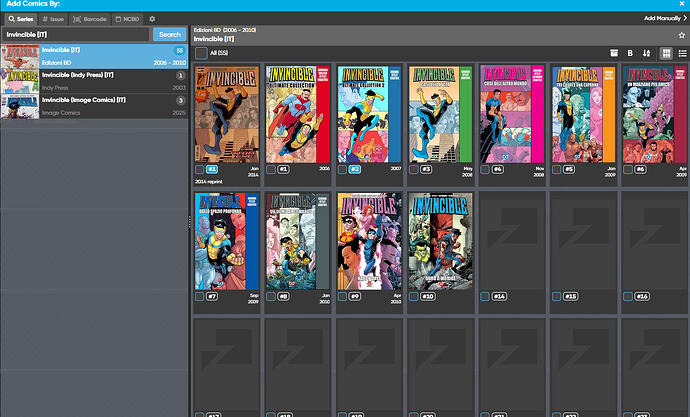Select the All (55) checkbox
Screen dimensions: 690x417
click(201, 53)
